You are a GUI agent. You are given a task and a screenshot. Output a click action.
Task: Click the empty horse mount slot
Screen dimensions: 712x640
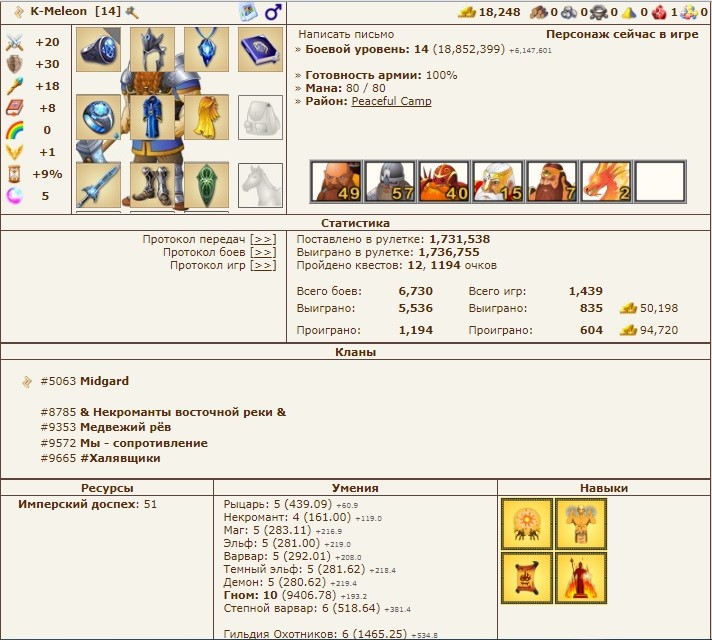click(260, 185)
